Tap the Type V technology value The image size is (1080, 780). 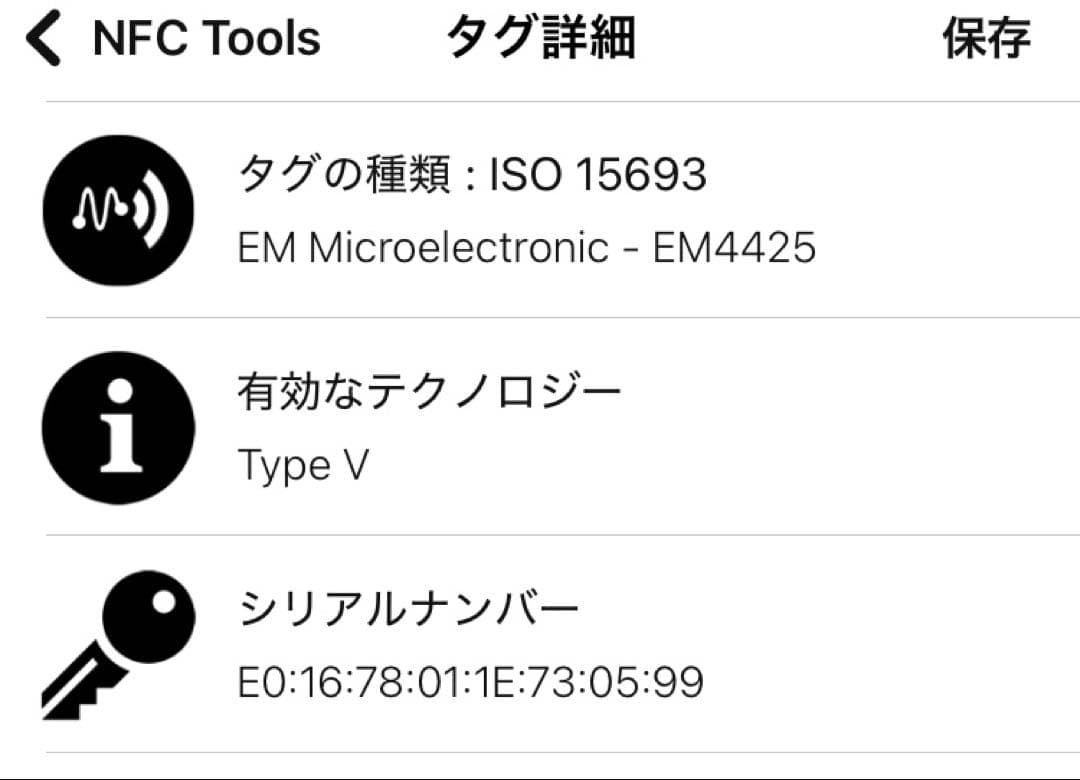click(303, 465)
